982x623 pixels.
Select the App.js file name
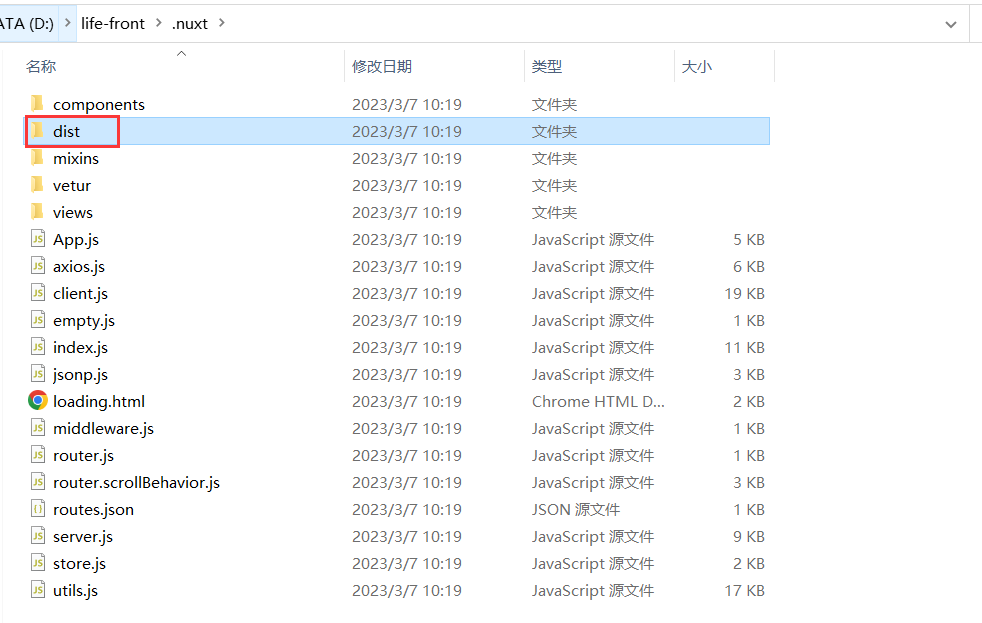coord(76,240)
